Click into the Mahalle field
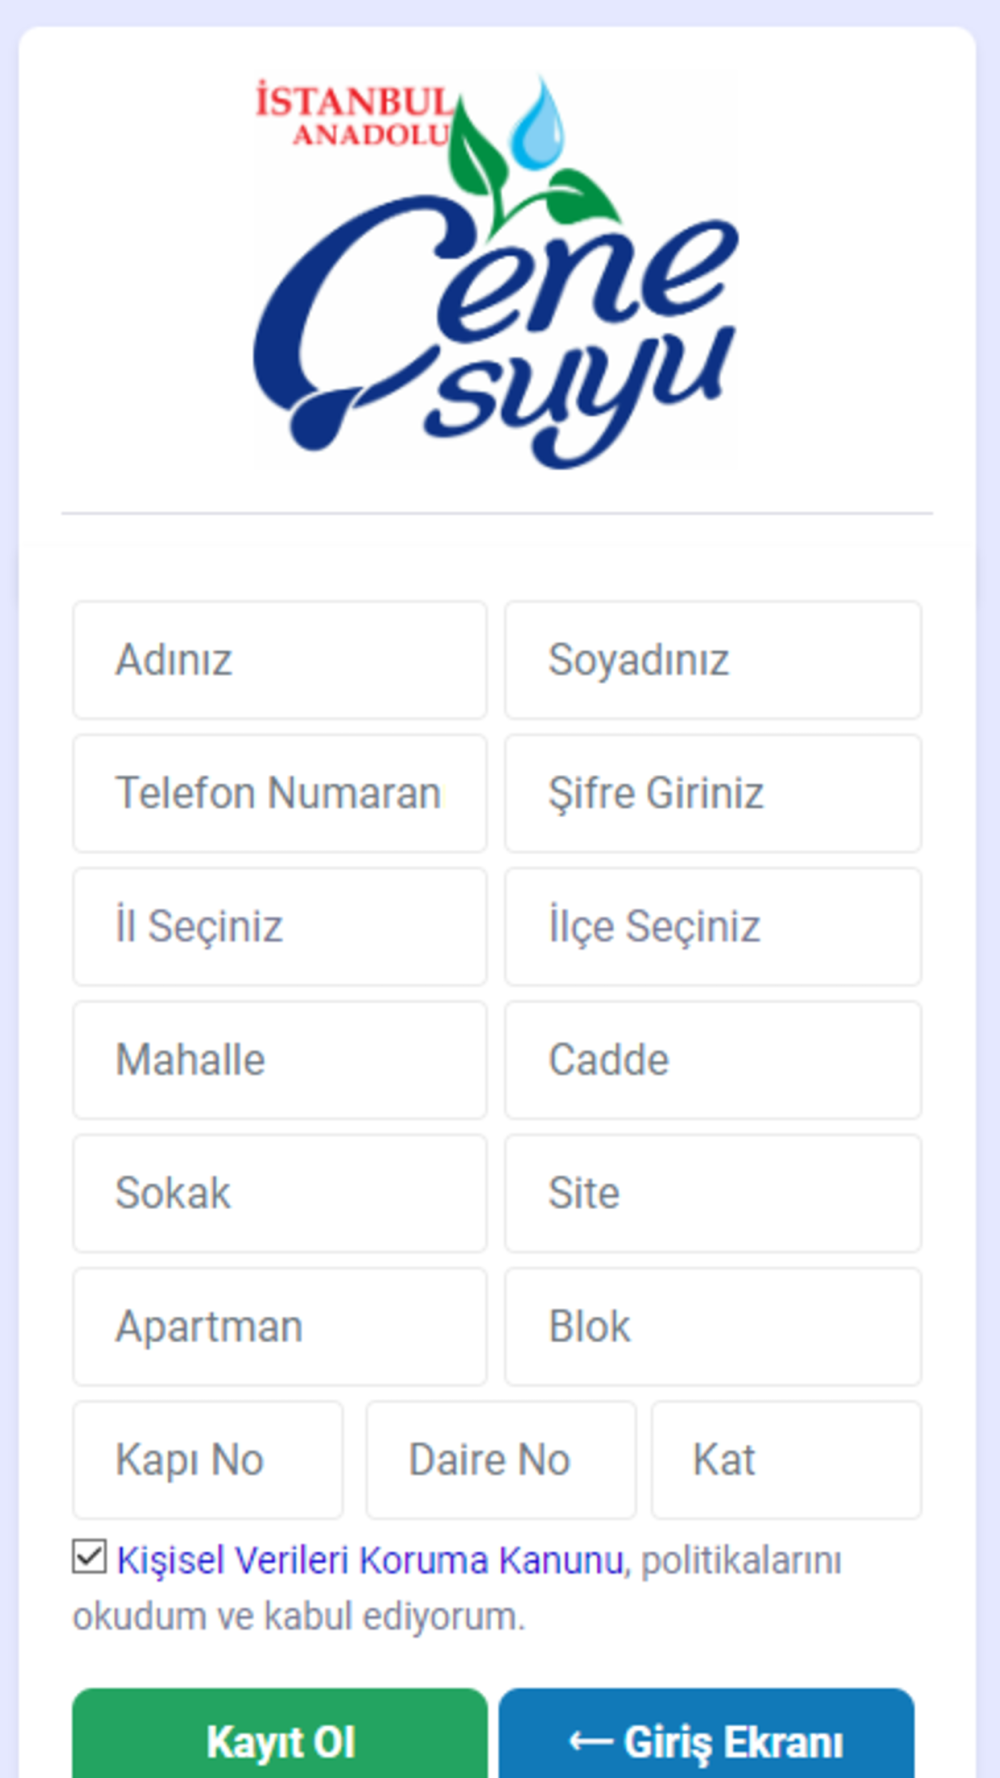Viewport: 1000px width, 1778px height. coord(280,1060)
